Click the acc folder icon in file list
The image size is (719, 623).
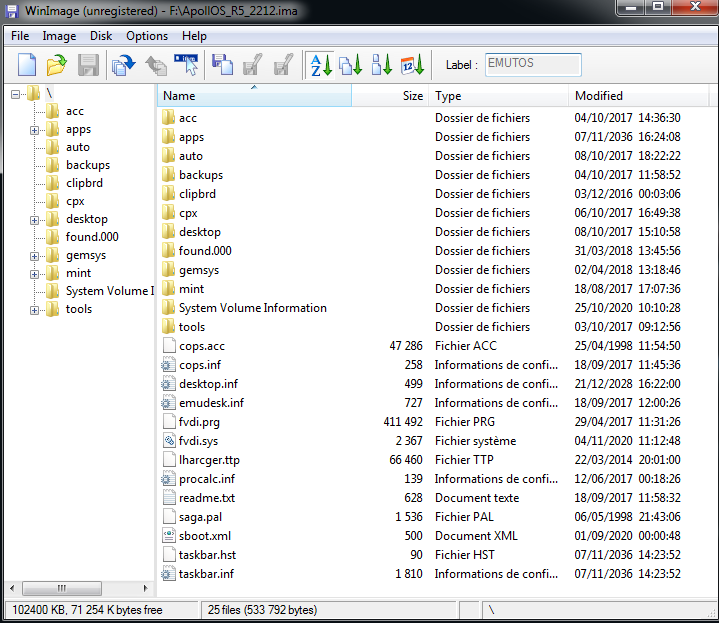(168, 118)
